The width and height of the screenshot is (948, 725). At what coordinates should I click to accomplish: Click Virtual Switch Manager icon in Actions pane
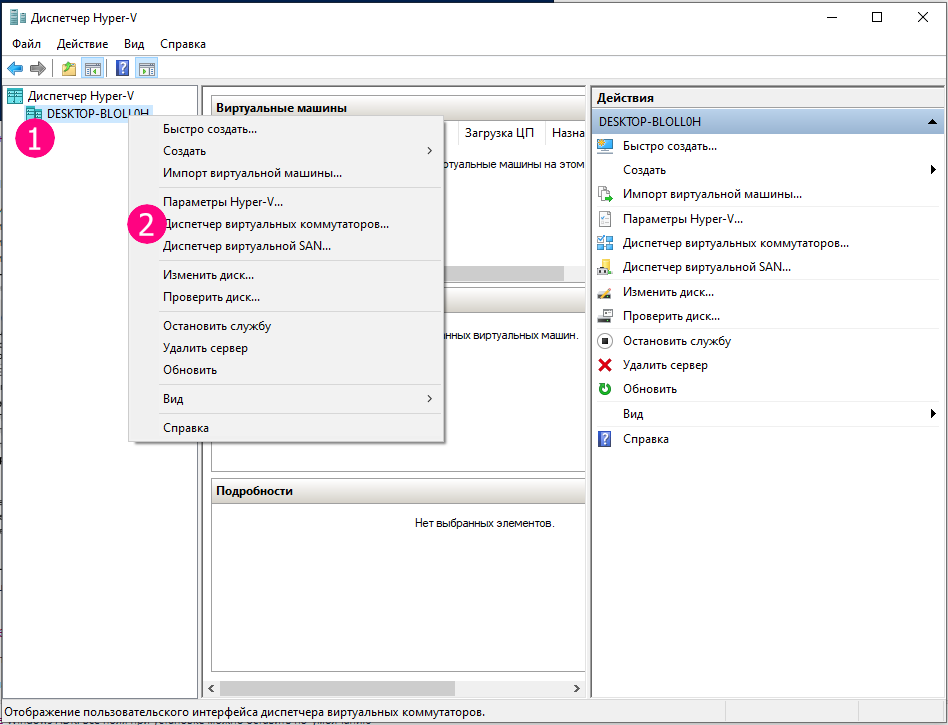tap(605, 243)
